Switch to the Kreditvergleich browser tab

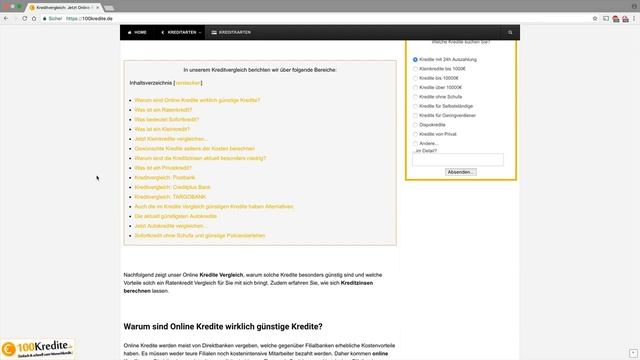point(63,7)
